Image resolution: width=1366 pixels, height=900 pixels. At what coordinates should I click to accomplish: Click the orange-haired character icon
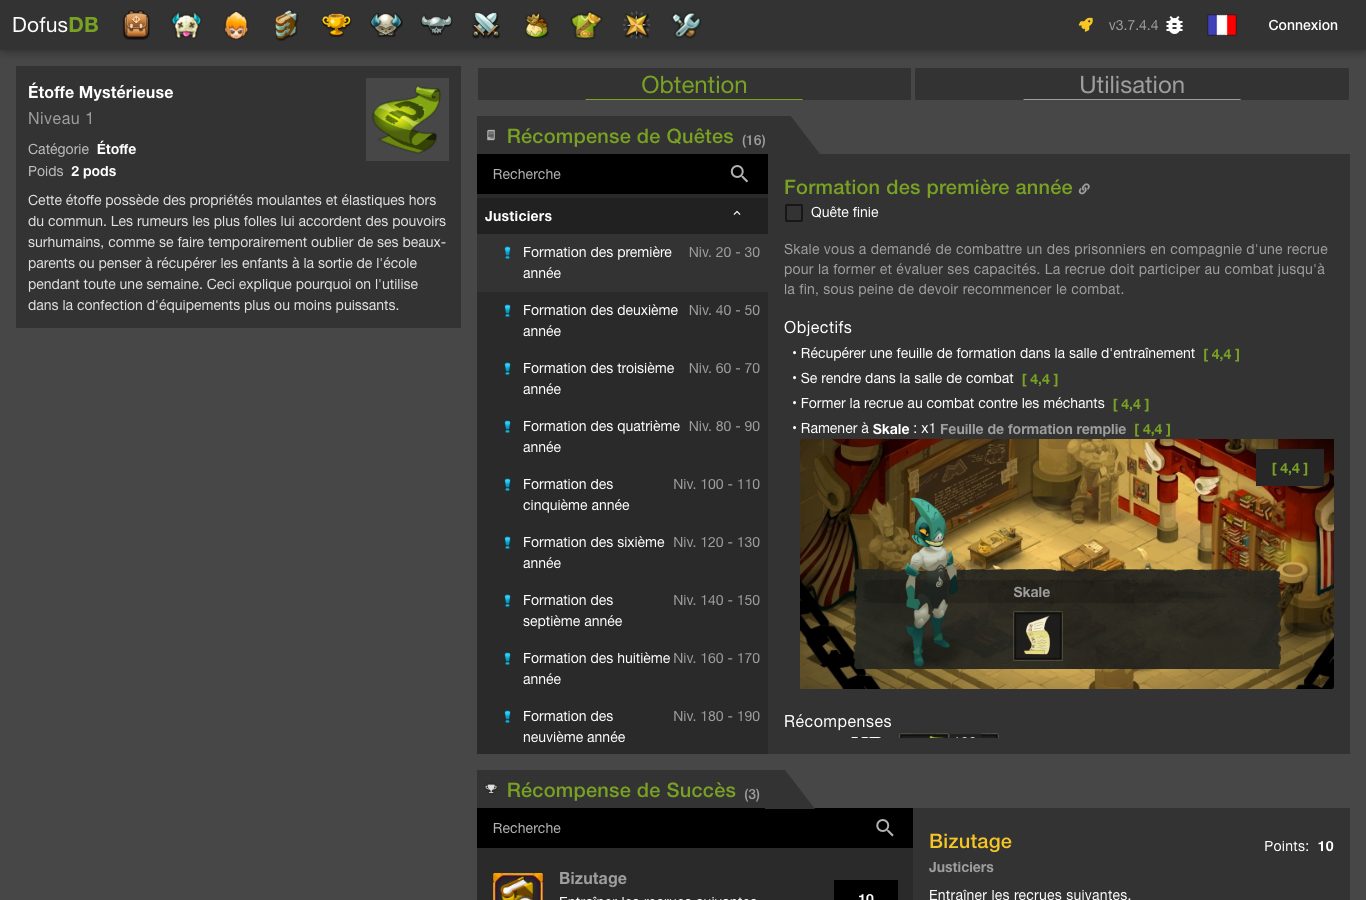pyautogui.click(x=236, y=25)
